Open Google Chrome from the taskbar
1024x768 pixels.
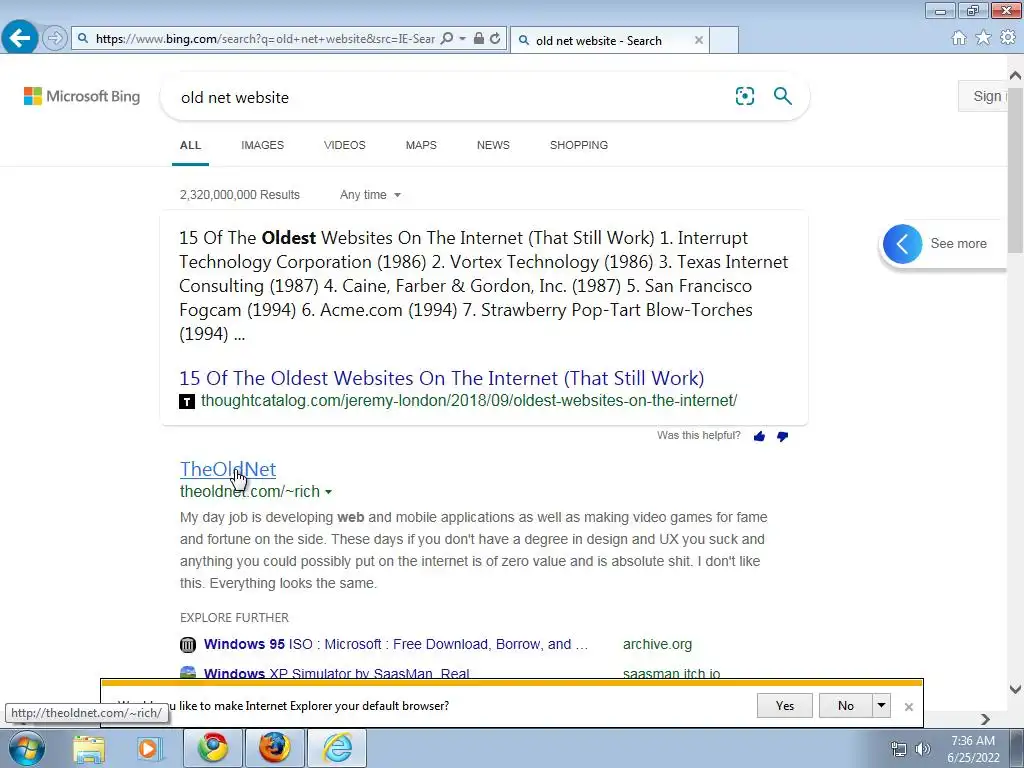[213, 748]
